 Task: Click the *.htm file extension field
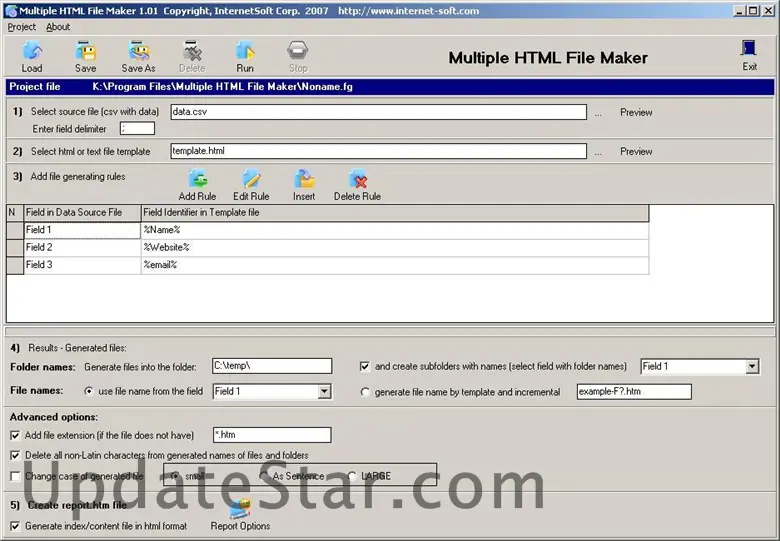point(272,435)
